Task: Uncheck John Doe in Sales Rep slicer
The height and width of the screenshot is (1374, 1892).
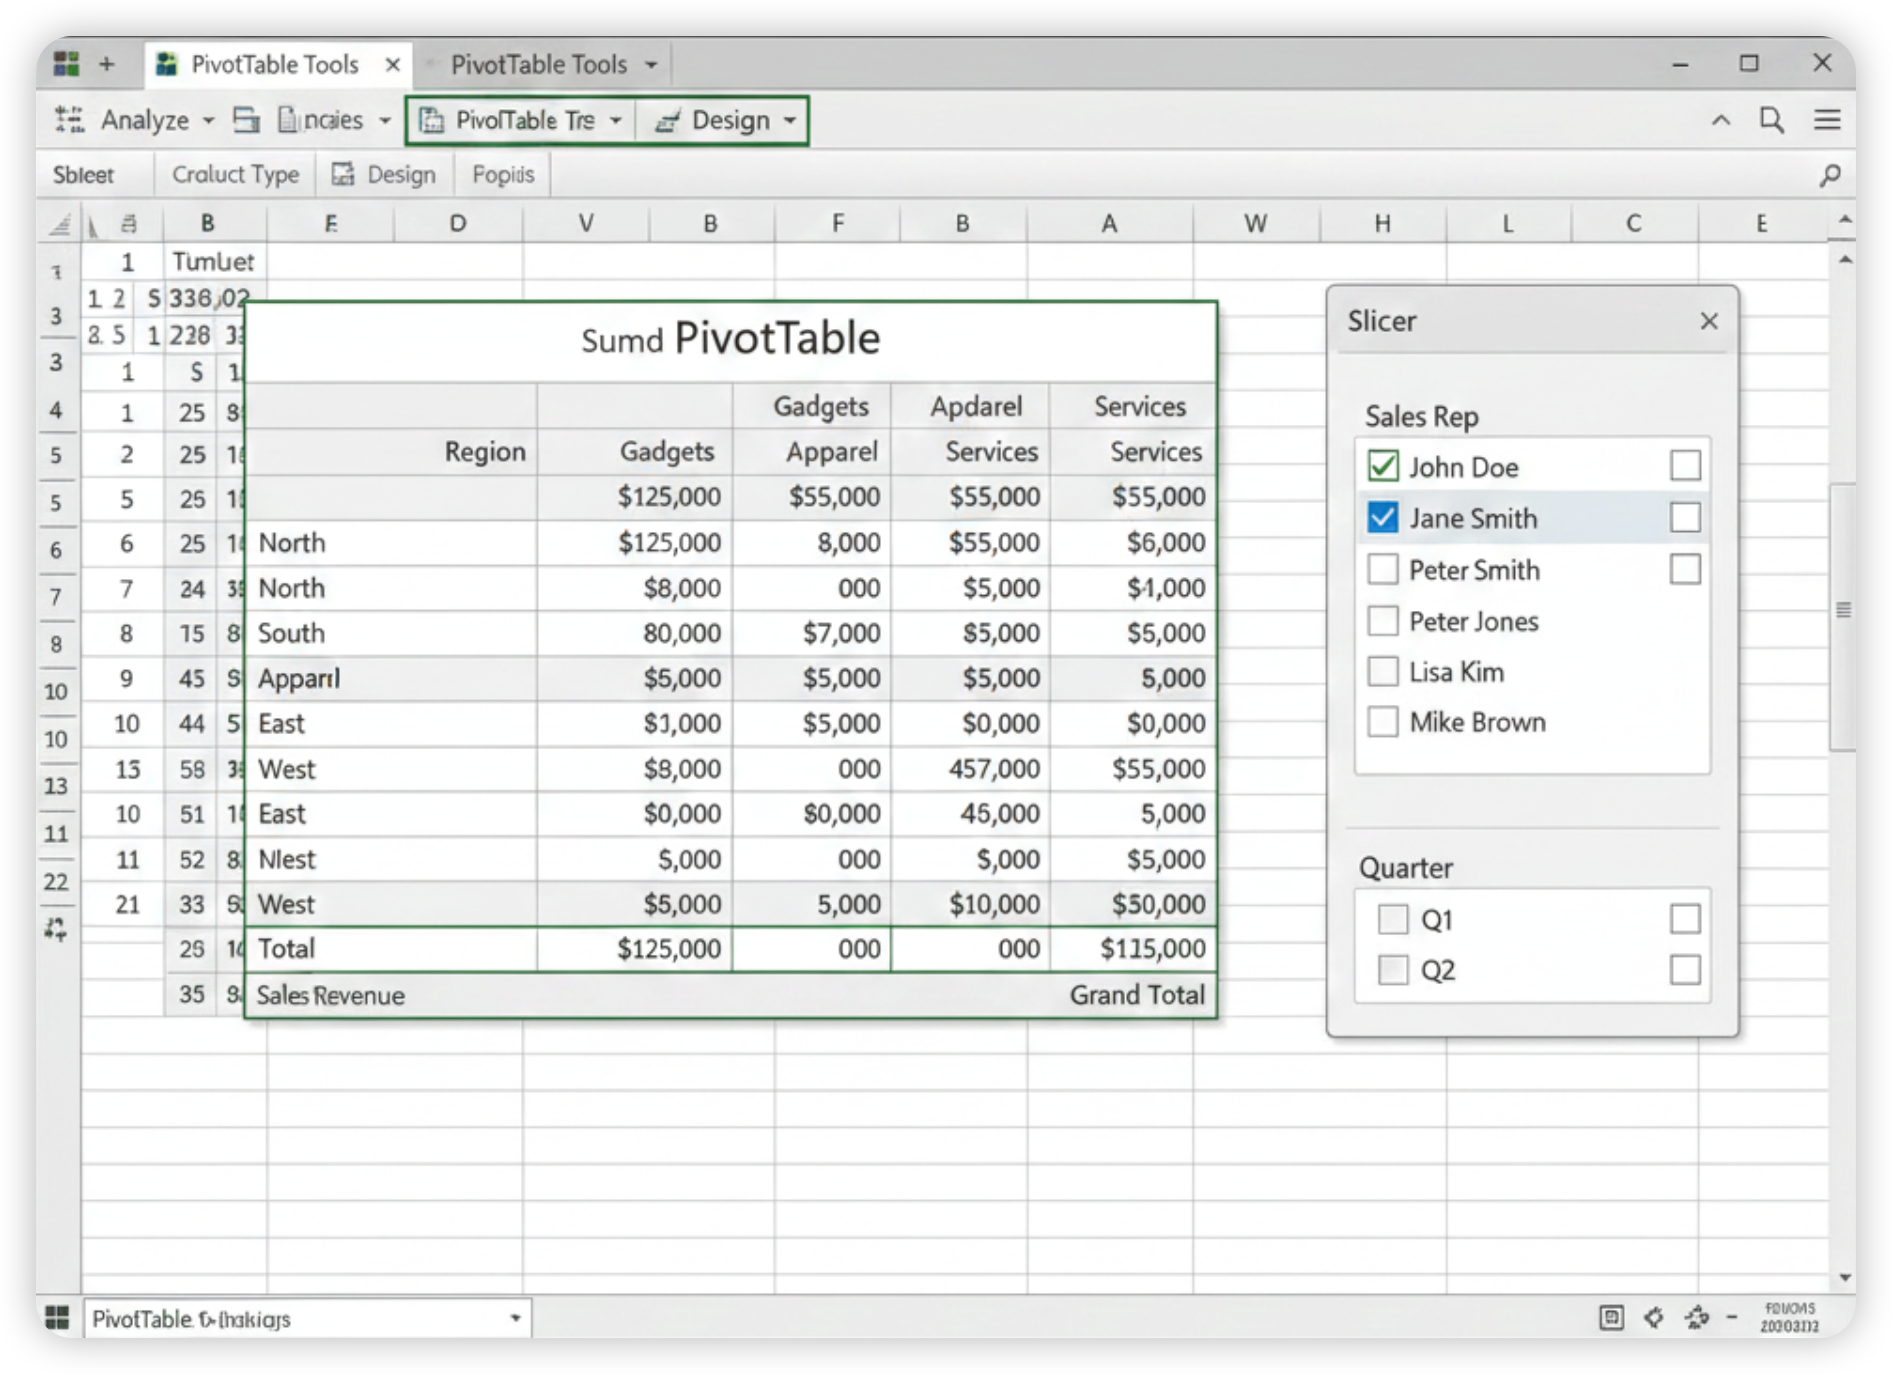Action: click(x=1383, y=466)
